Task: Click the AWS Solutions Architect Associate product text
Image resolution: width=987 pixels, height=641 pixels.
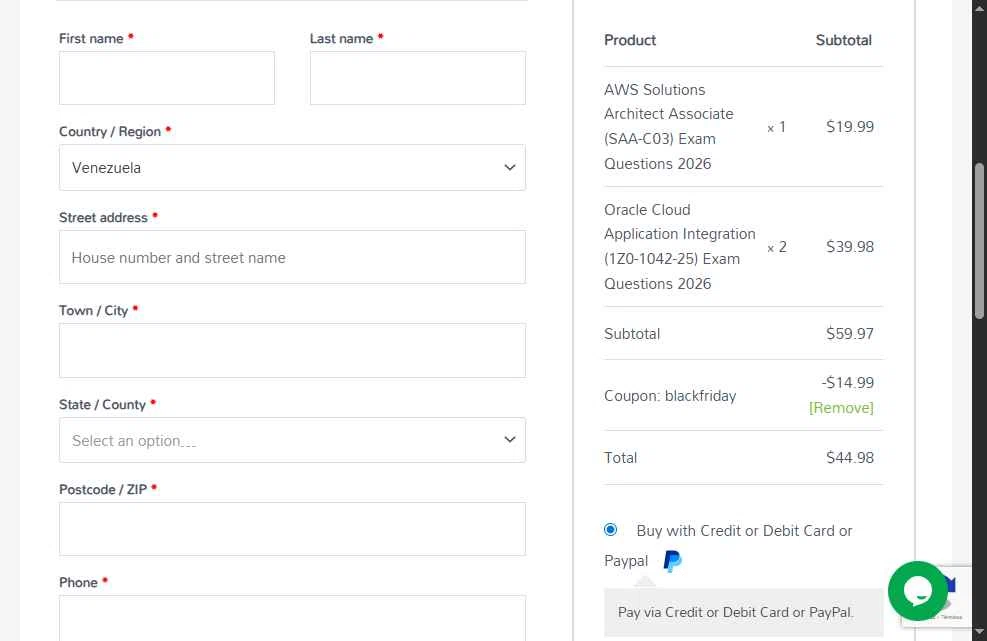Action: tap(668, 127)
